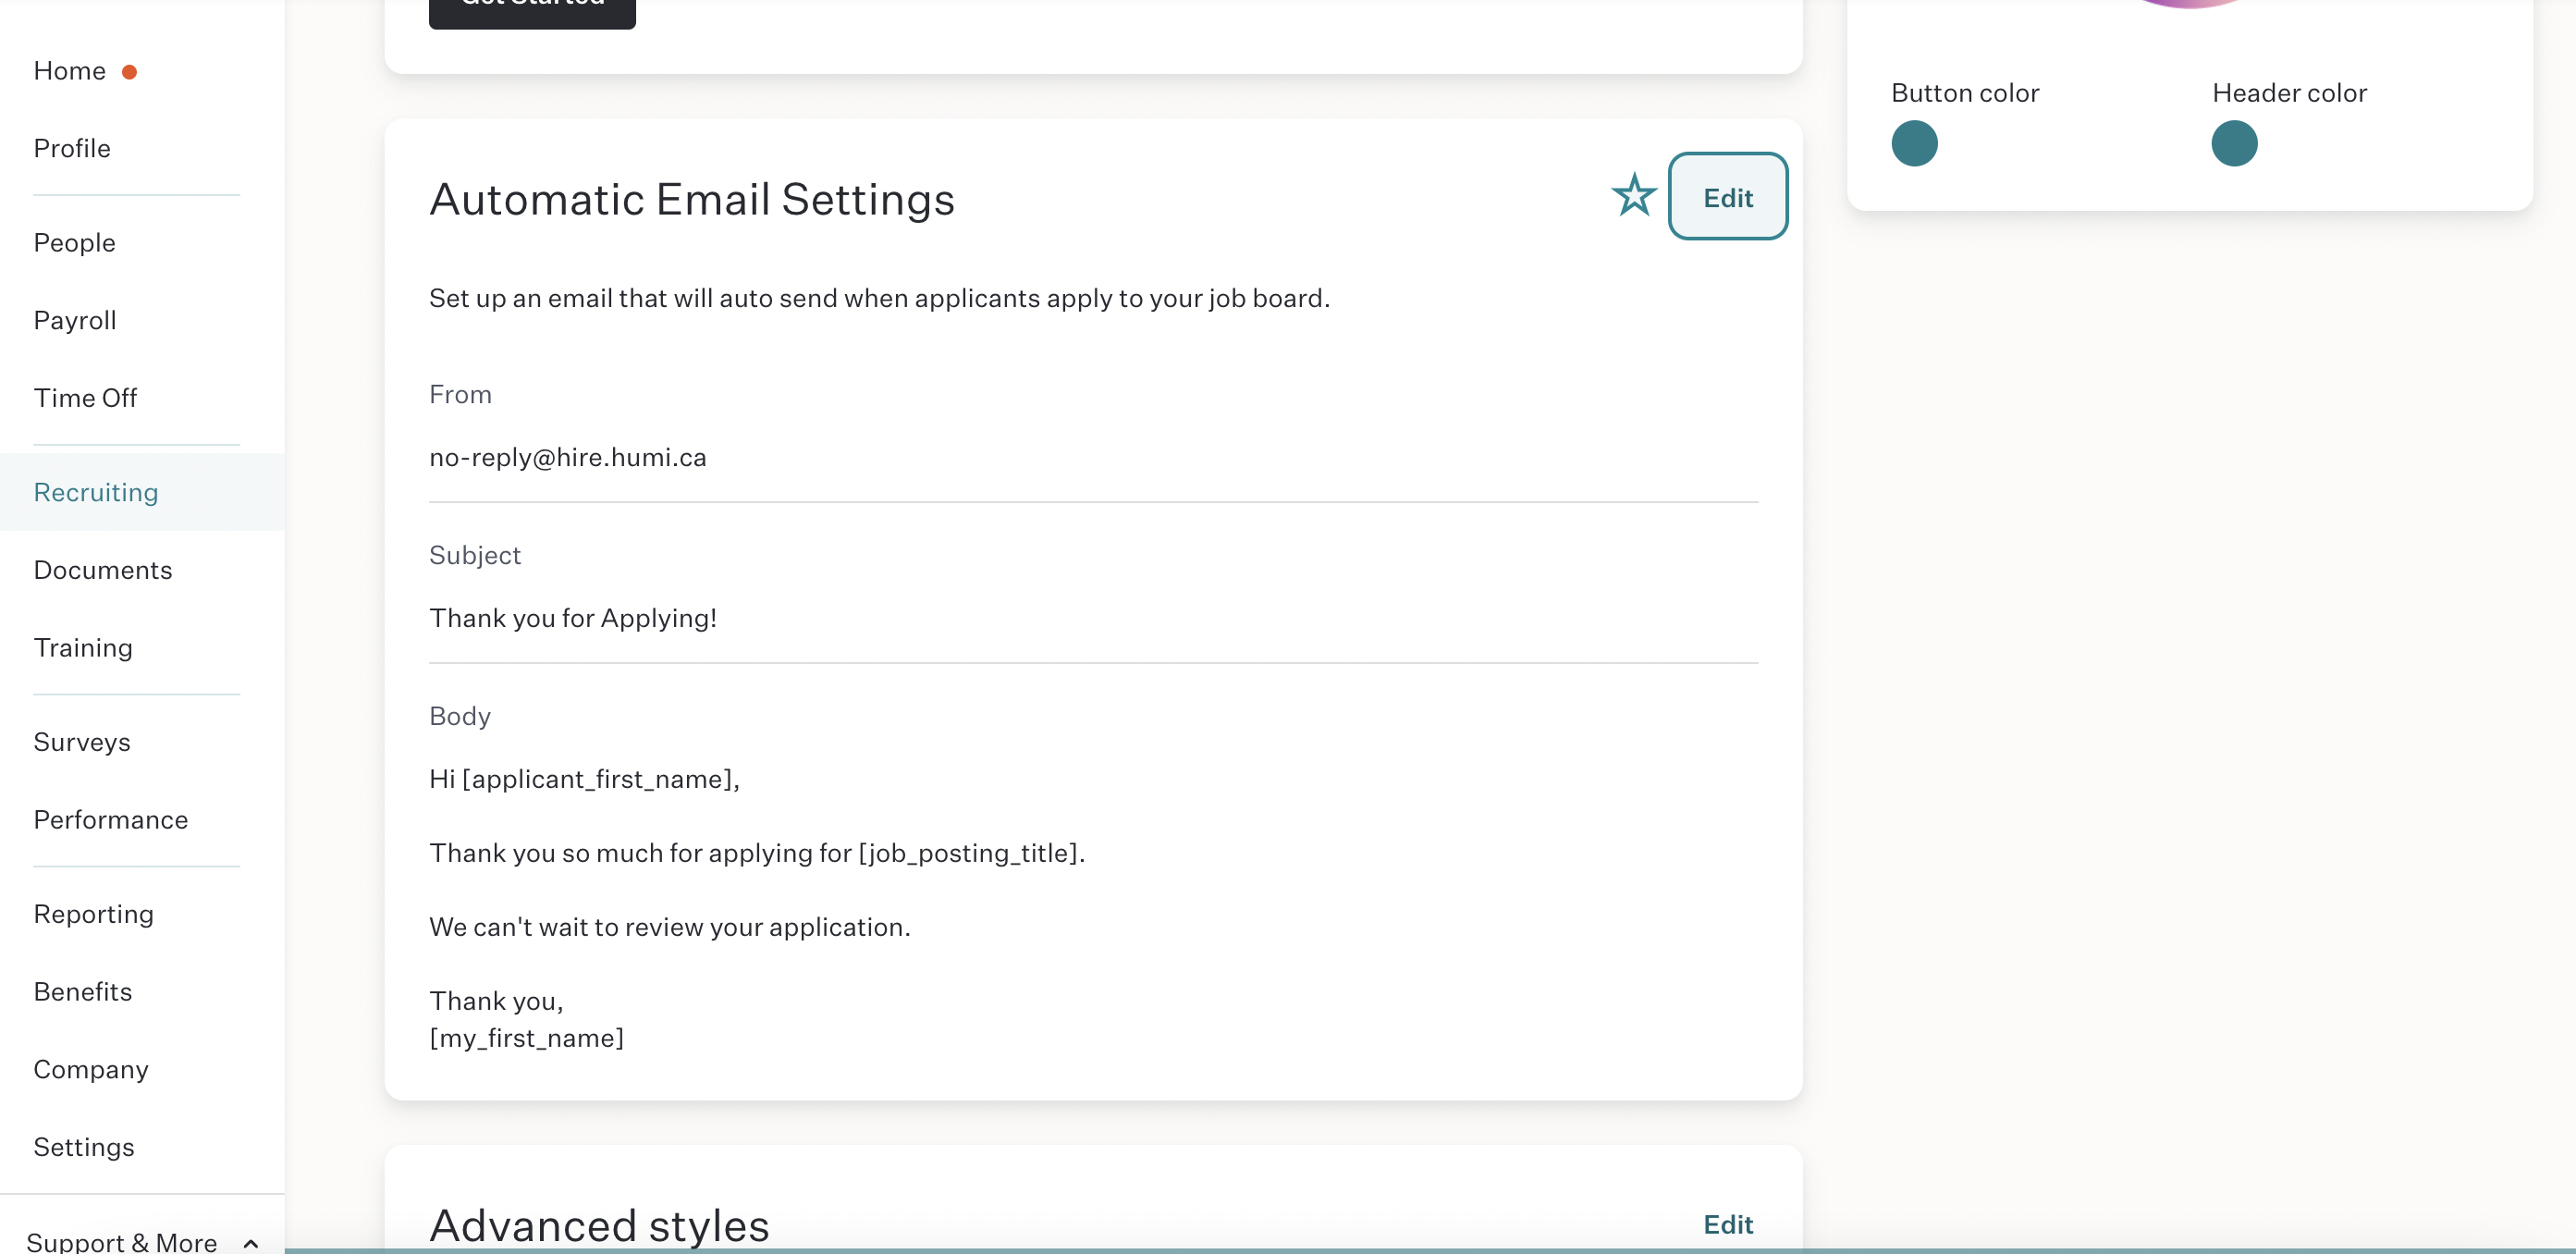
Task: Navigate to Payroll
Action: (x=75, y=320)
